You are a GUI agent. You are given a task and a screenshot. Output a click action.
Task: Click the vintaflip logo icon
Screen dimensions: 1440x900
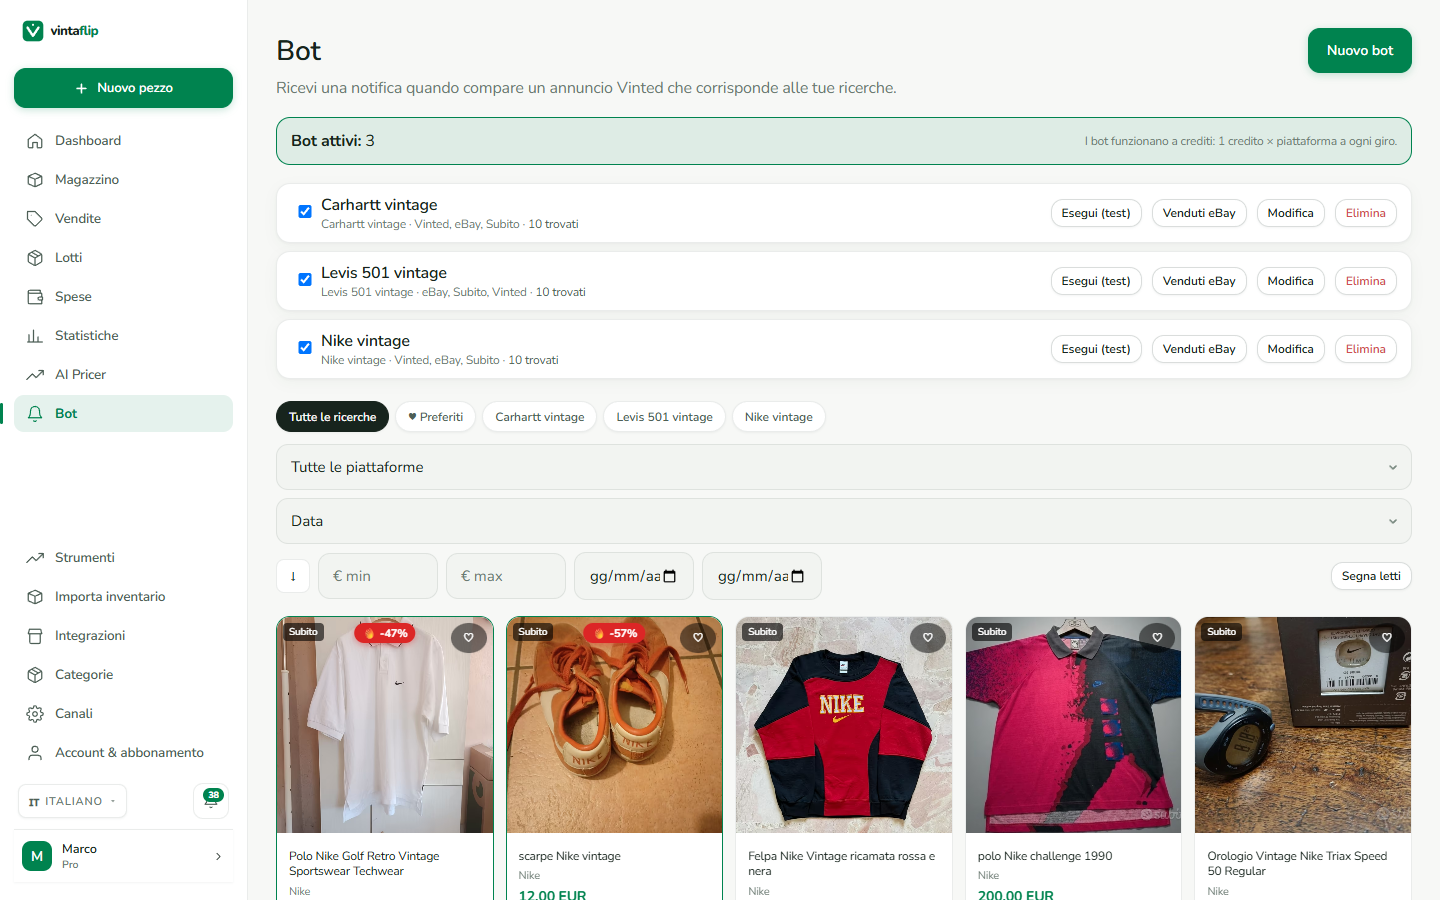(33, 31)
